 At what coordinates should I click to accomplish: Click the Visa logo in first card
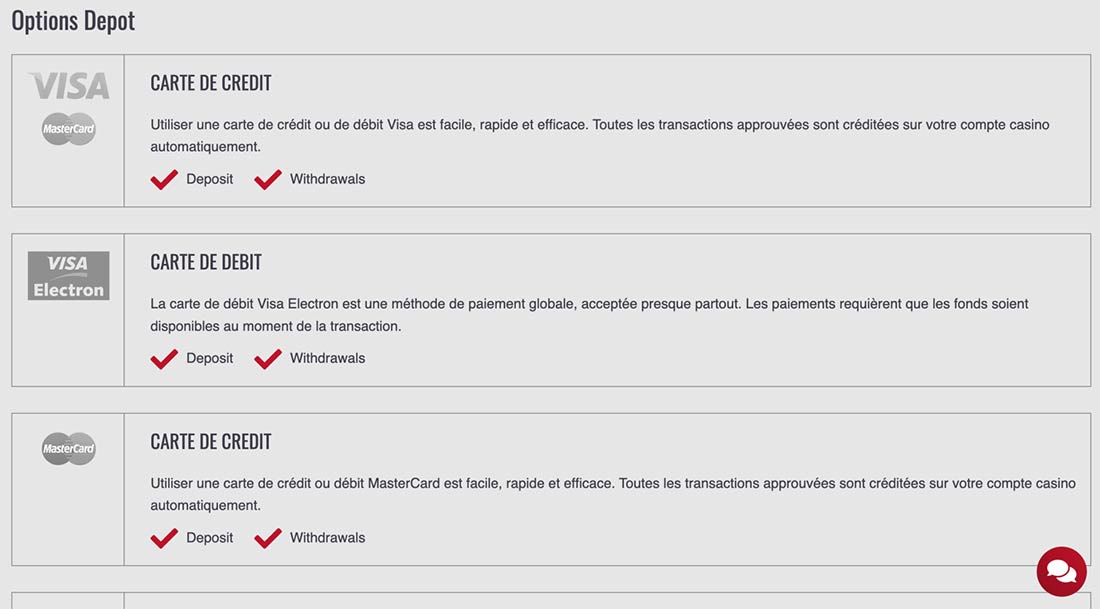coord(69,86)
